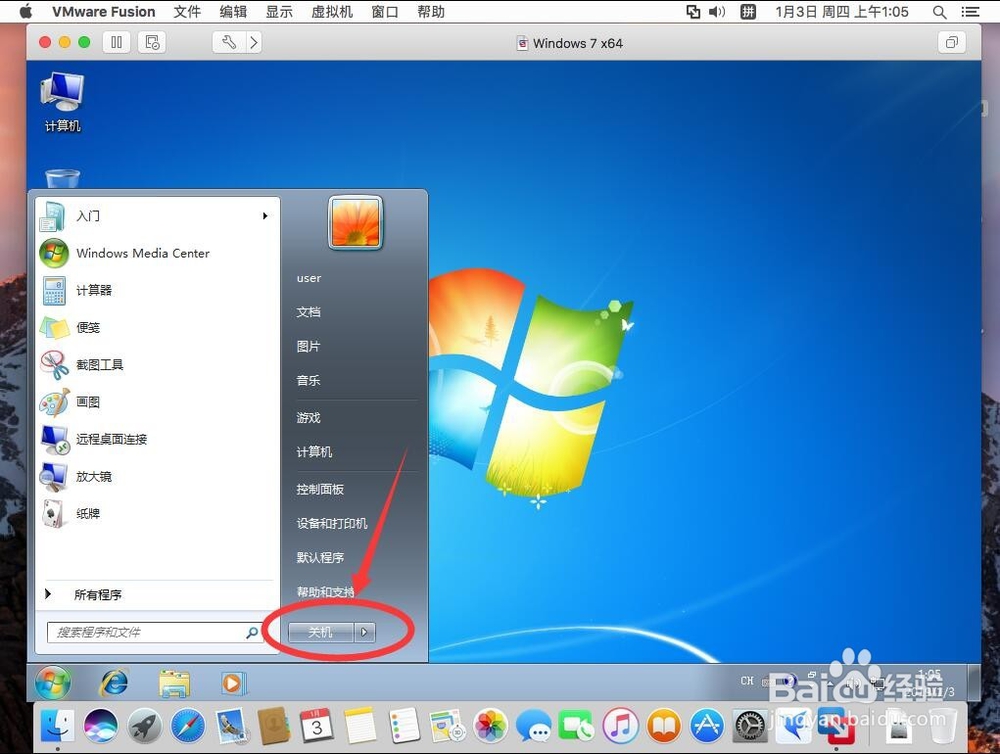The image size is (1000, 754).
Task: Click the Windows Start orb
Action: click(x=53, y=683)
